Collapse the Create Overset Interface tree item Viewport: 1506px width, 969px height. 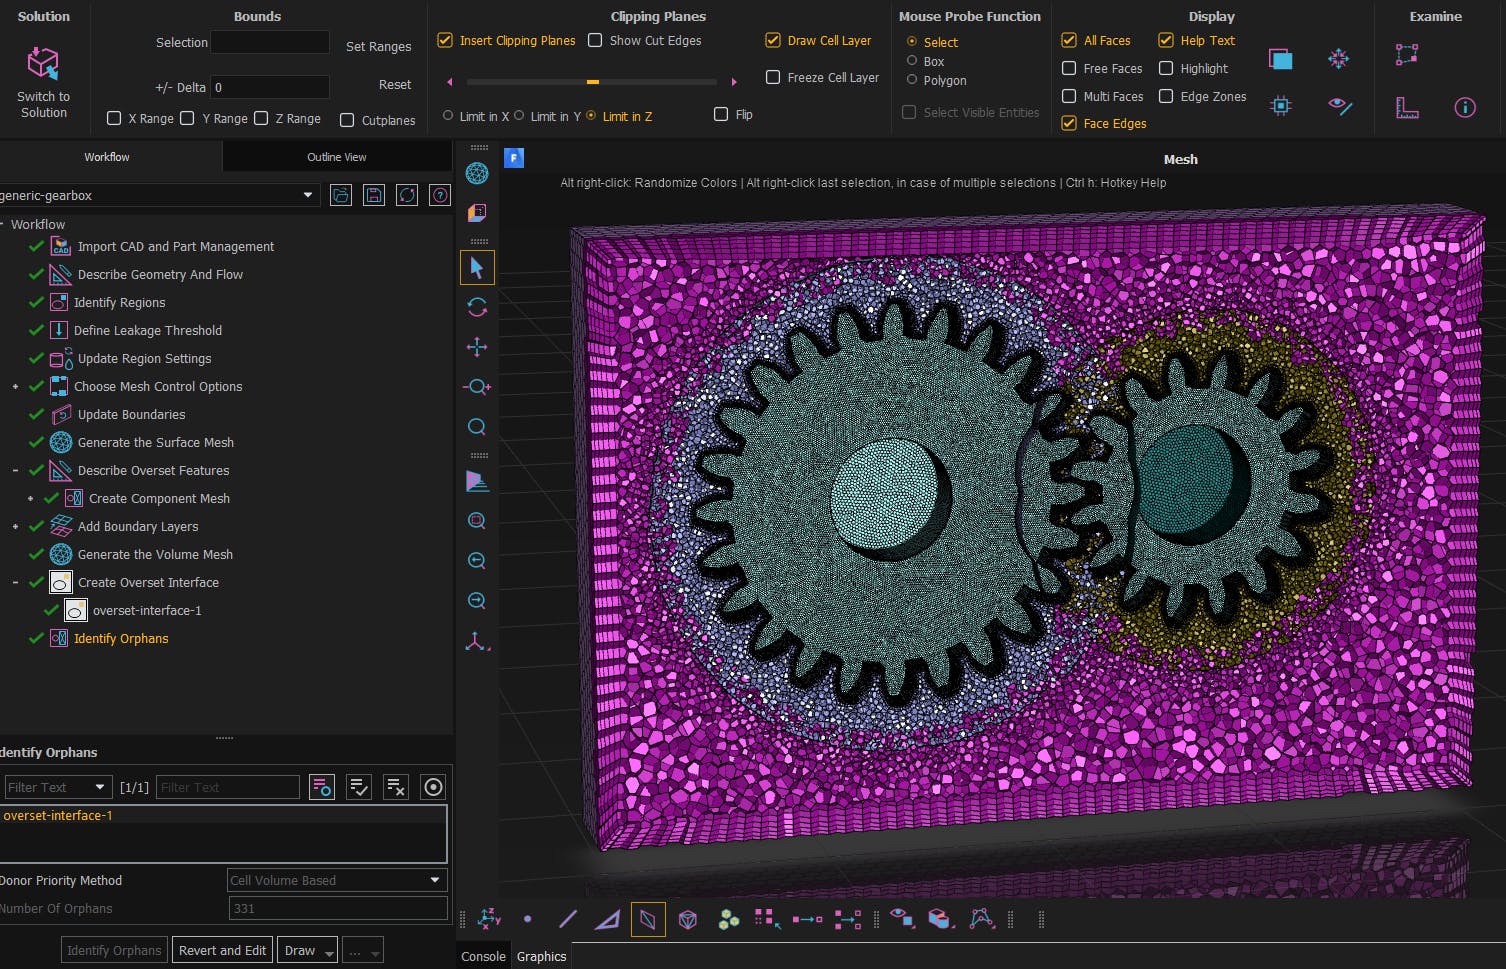coord(15,582)
